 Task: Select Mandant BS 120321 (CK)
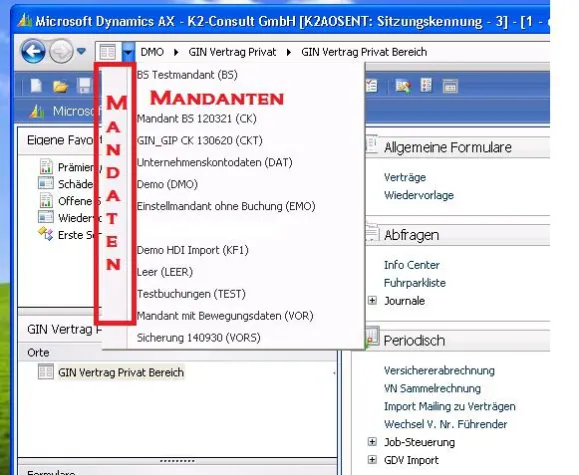coord(196,119)
